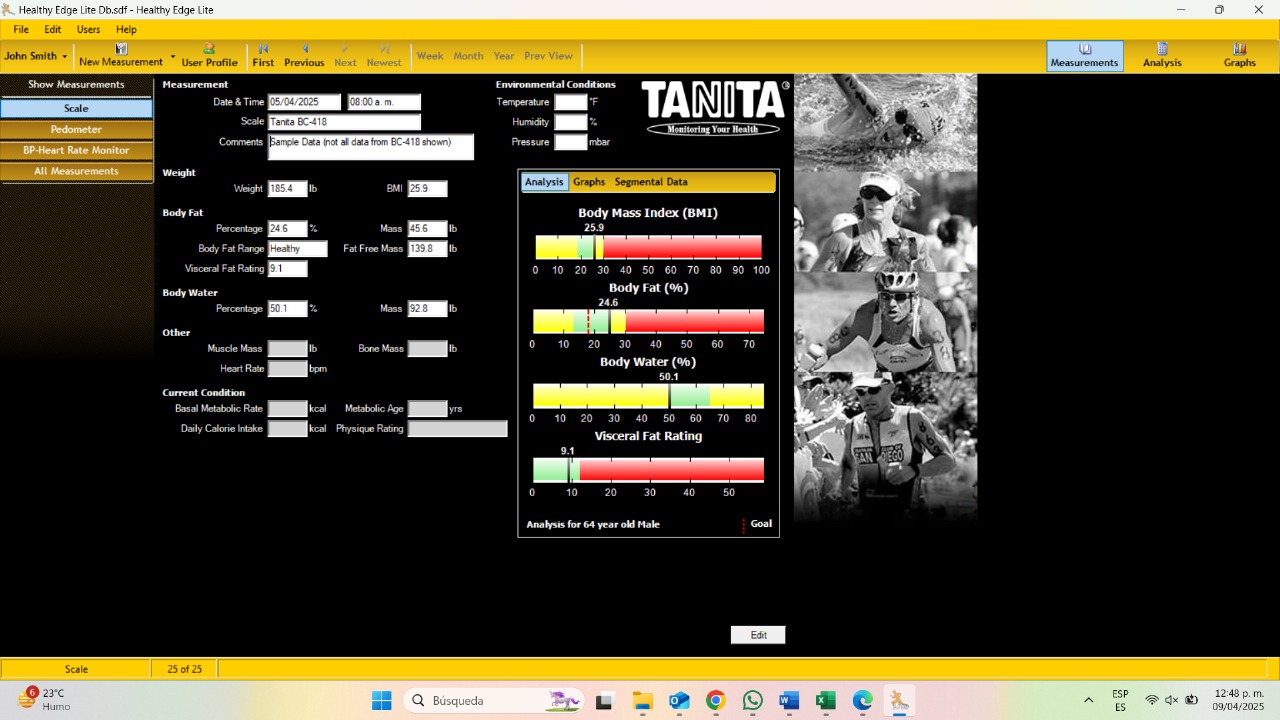The height and width of the screenshot is (720, 1280).
Task: Click the Body Fat percentage scale bar
Action: tap(648, 321)
